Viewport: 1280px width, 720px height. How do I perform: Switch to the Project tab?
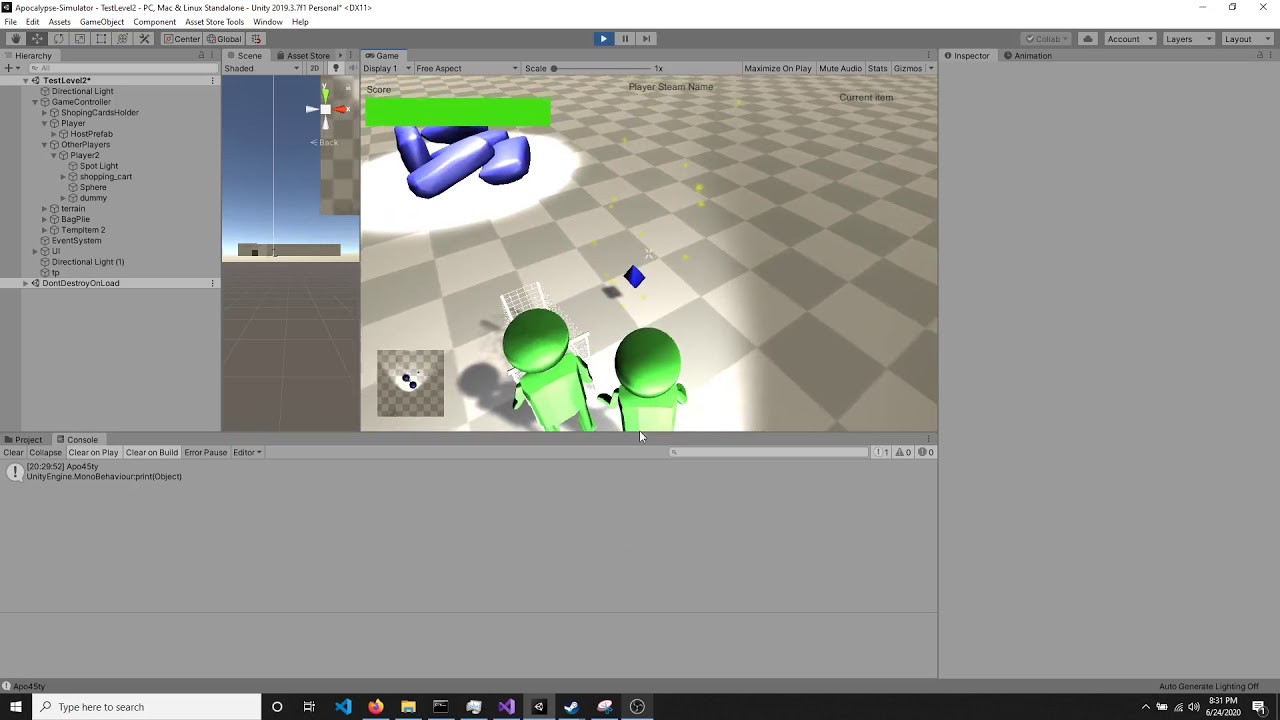23,440
